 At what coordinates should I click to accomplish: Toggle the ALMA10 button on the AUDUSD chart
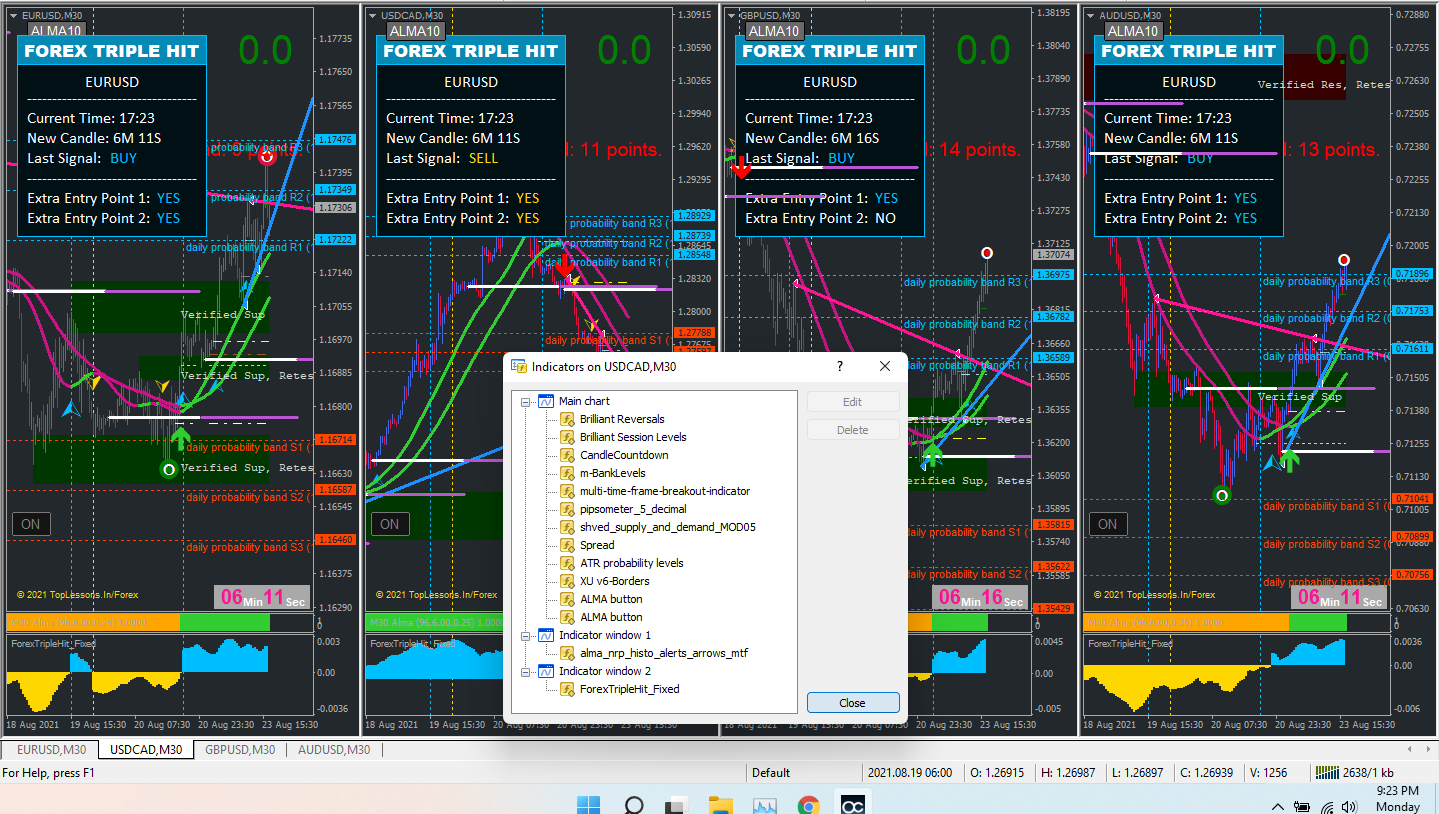tap(1132, 30)
